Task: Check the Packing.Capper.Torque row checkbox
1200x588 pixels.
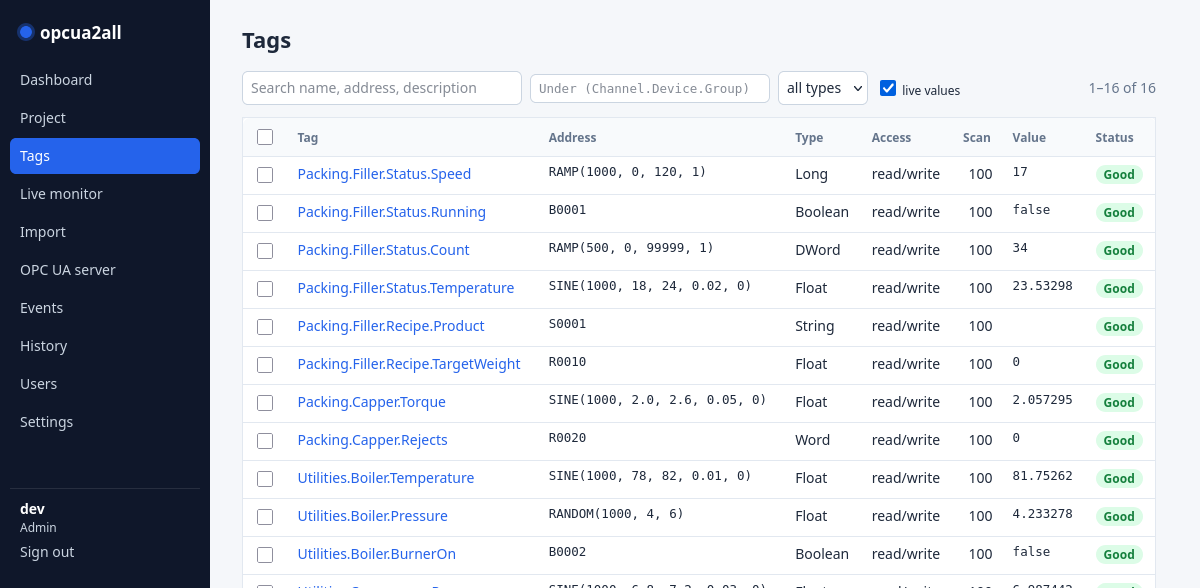Action: tap(265, 403)
